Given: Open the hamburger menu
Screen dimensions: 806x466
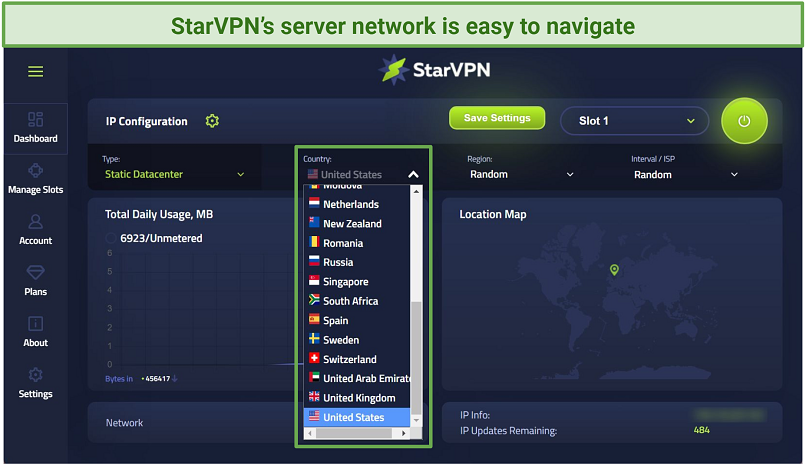Looking at the screenshot, I should (x=35, y=71).
